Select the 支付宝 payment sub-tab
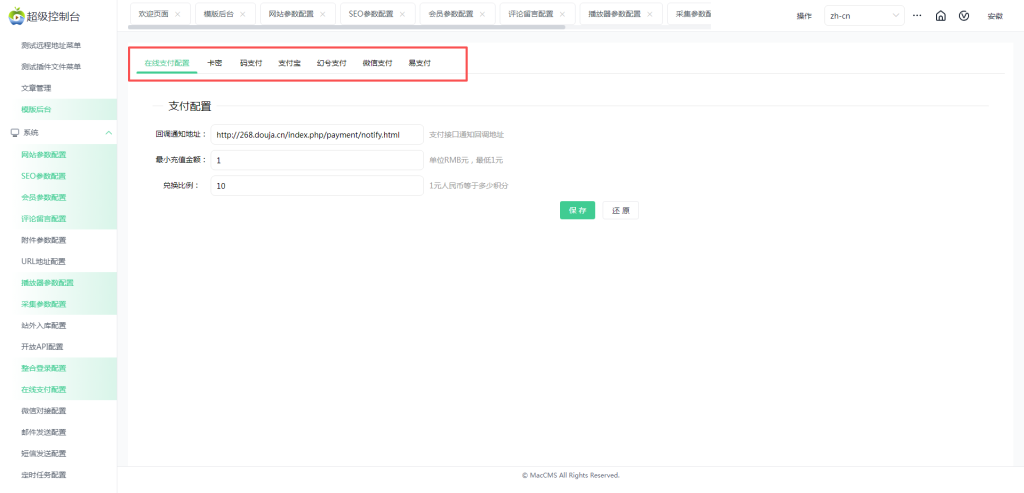 pos(289,63)
